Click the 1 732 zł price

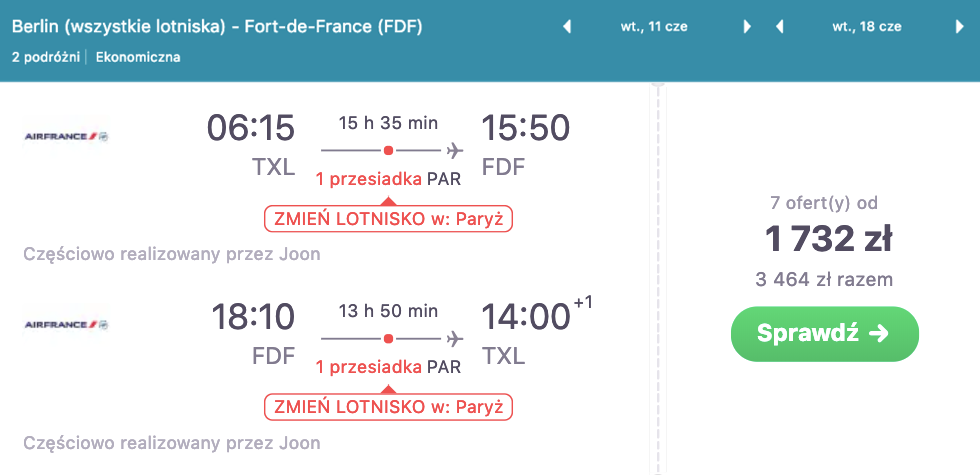[829, 240]
